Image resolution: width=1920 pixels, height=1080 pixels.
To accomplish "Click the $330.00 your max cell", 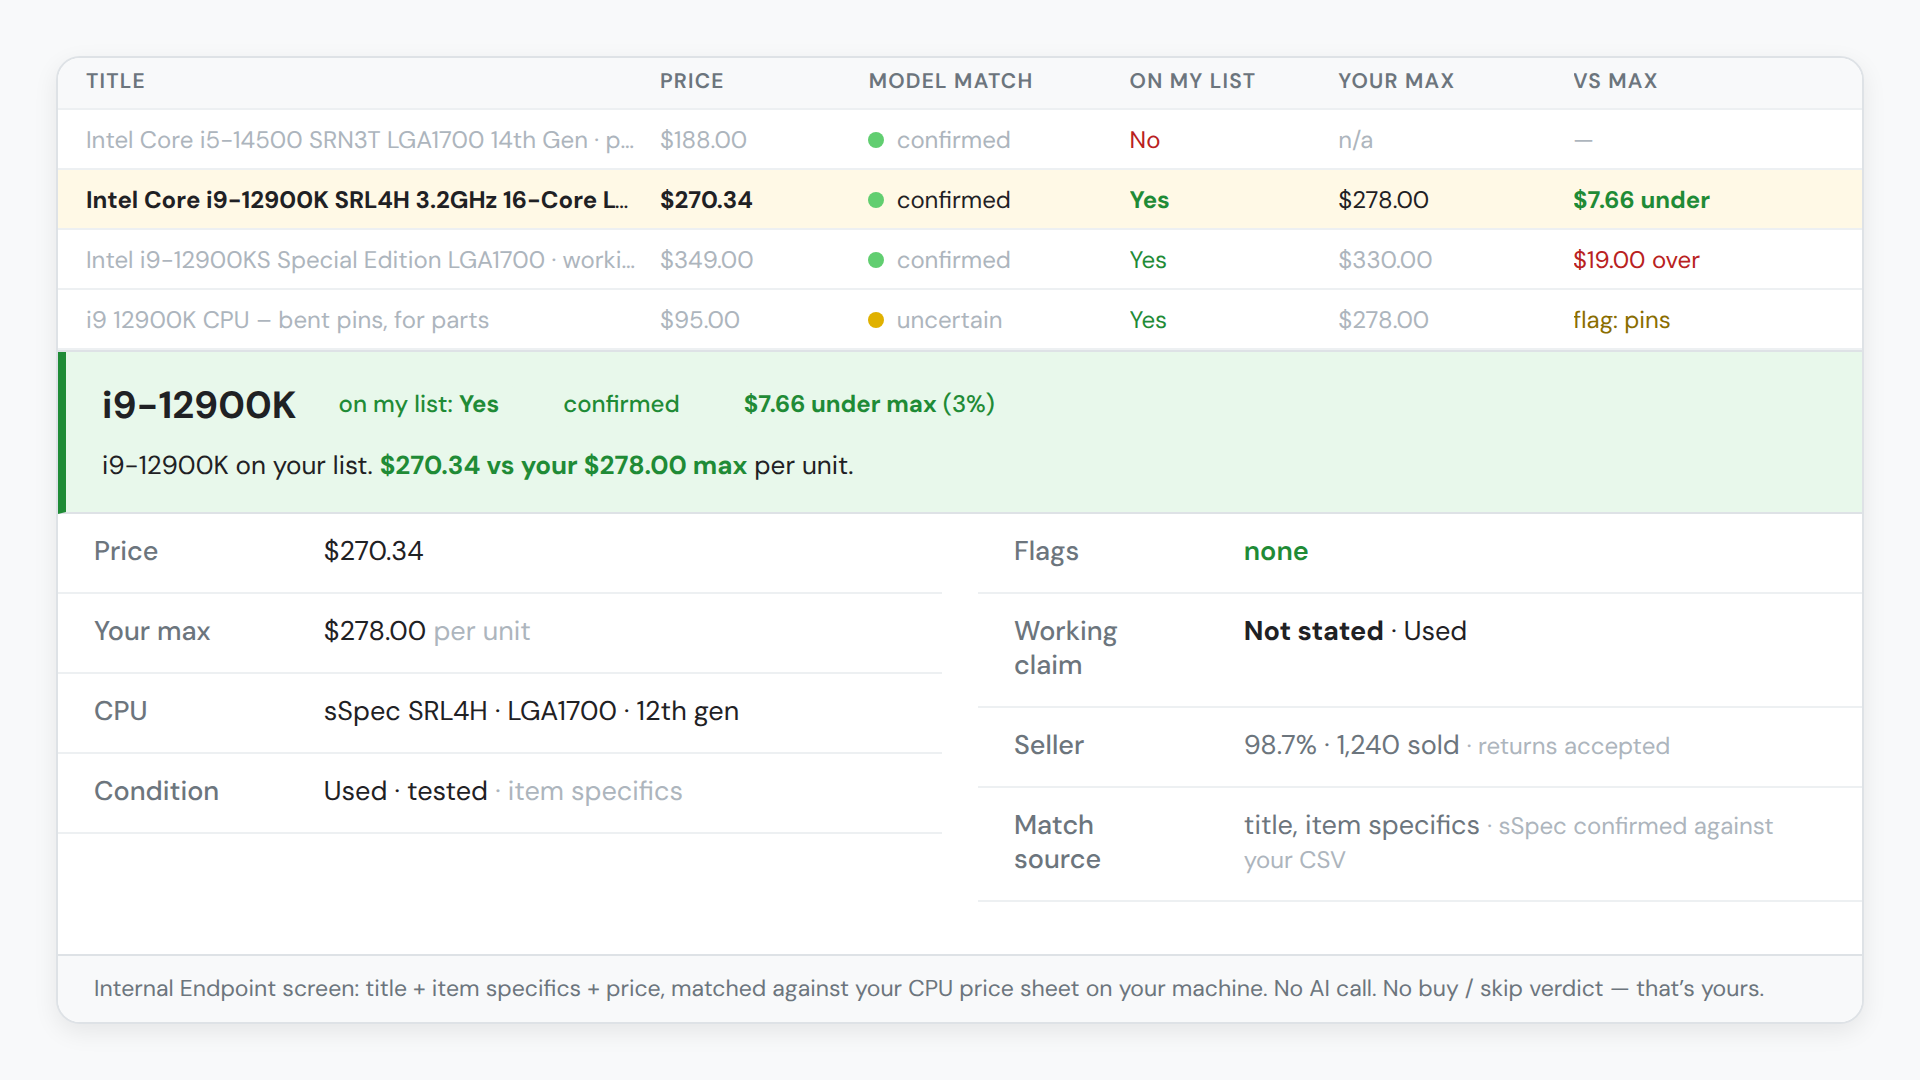I will 1385,260.
